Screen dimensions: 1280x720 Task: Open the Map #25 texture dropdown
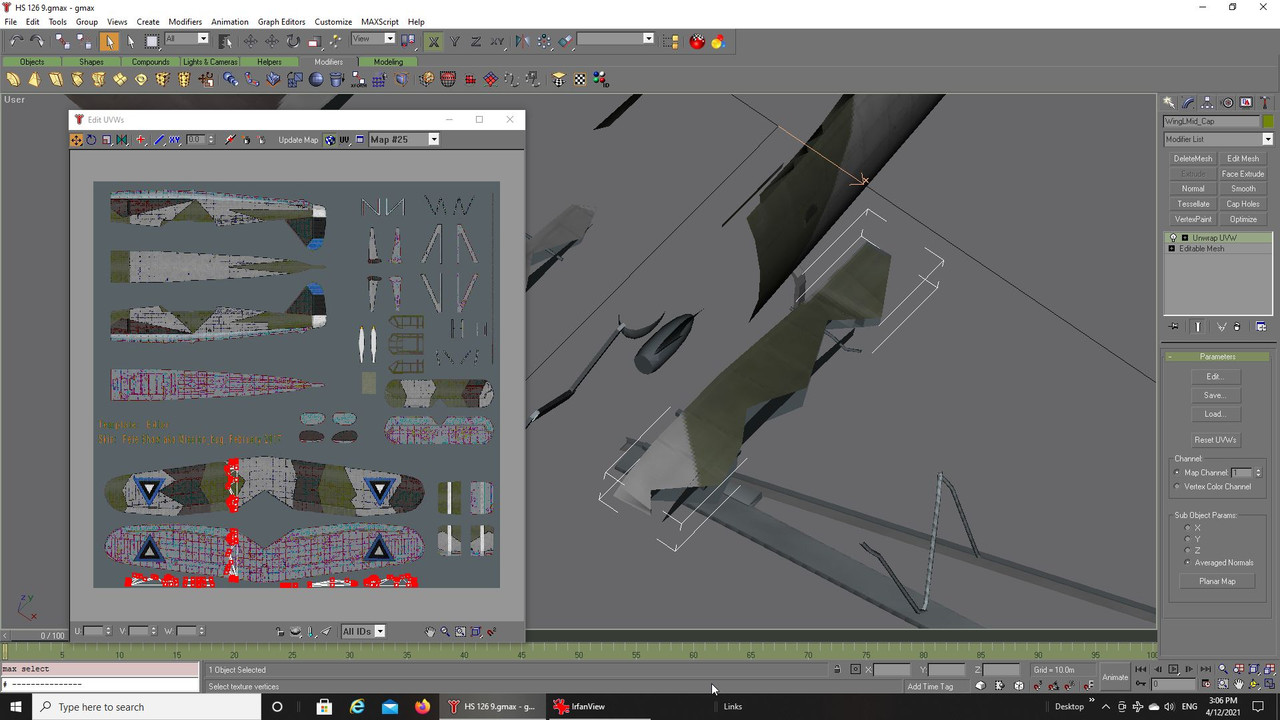click(404, 140)
